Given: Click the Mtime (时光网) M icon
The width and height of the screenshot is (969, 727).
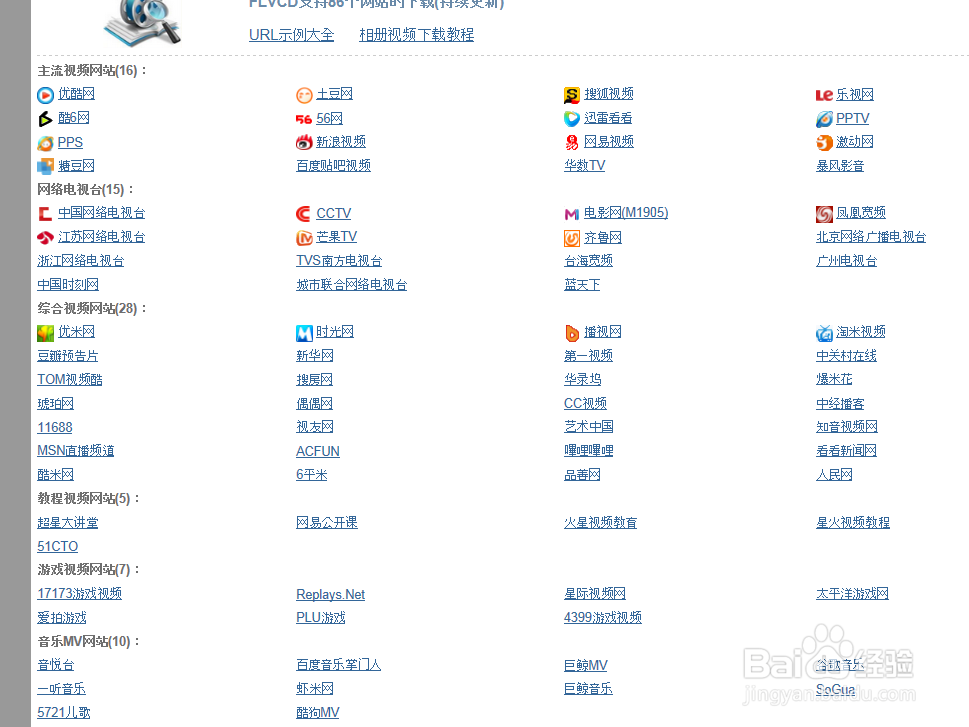Looking at the screenshot, I should (x=304, y=333).
